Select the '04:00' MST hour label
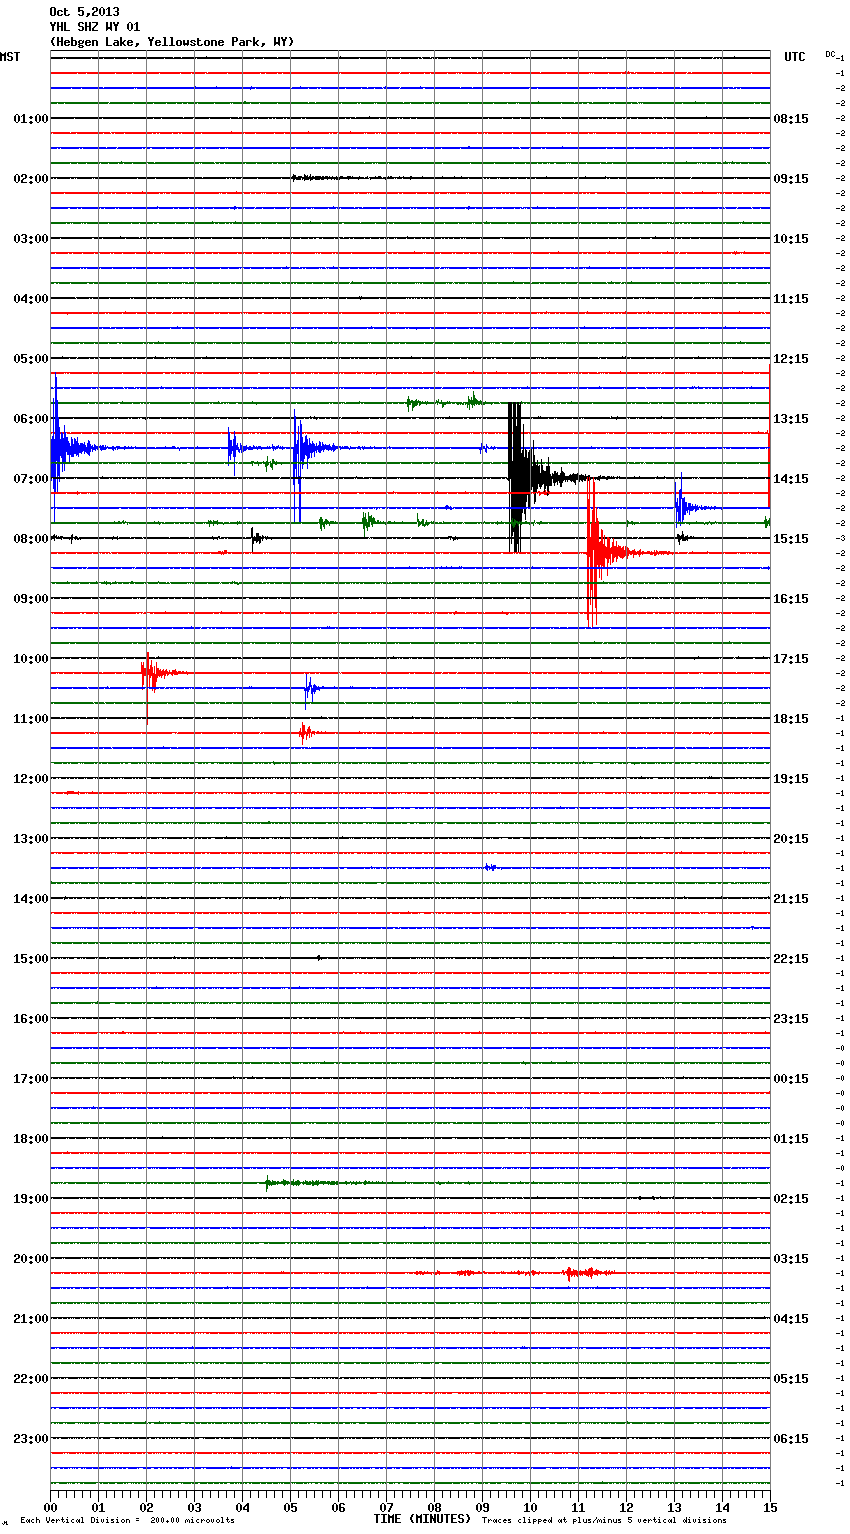The image size is (850, 1534). 31,299
